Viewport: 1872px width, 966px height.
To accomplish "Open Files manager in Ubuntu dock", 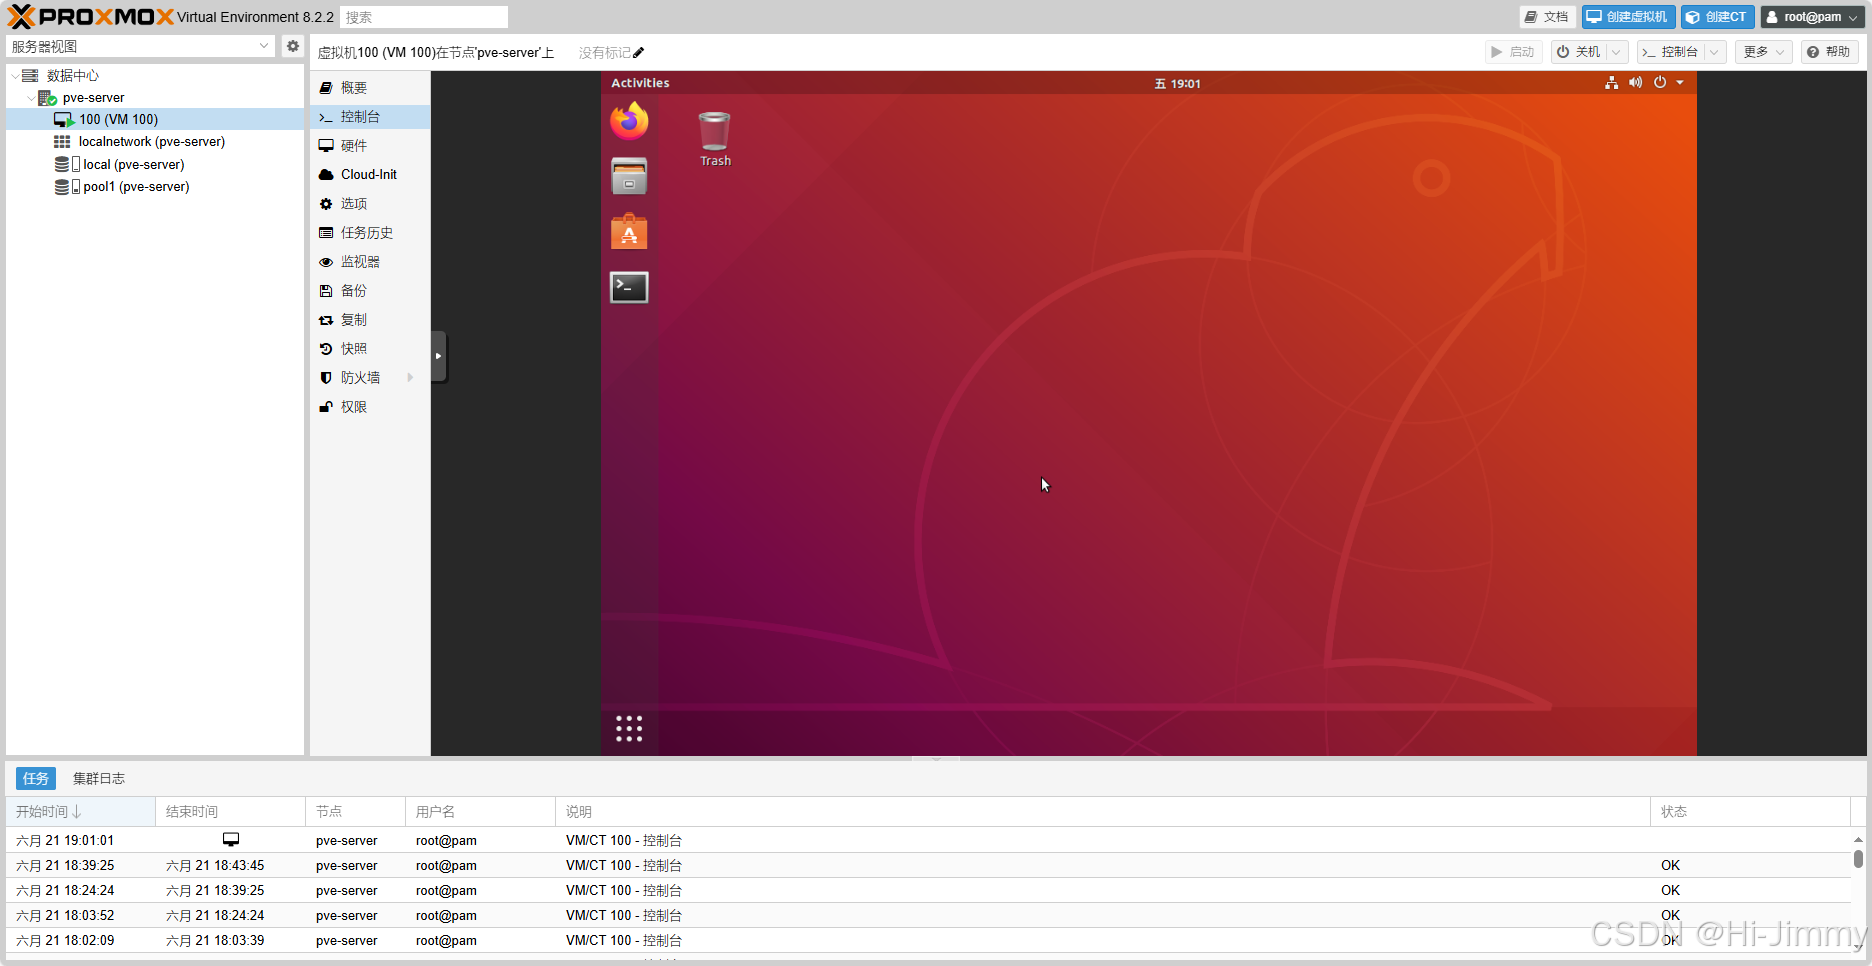I will click(x=629, y=177).
